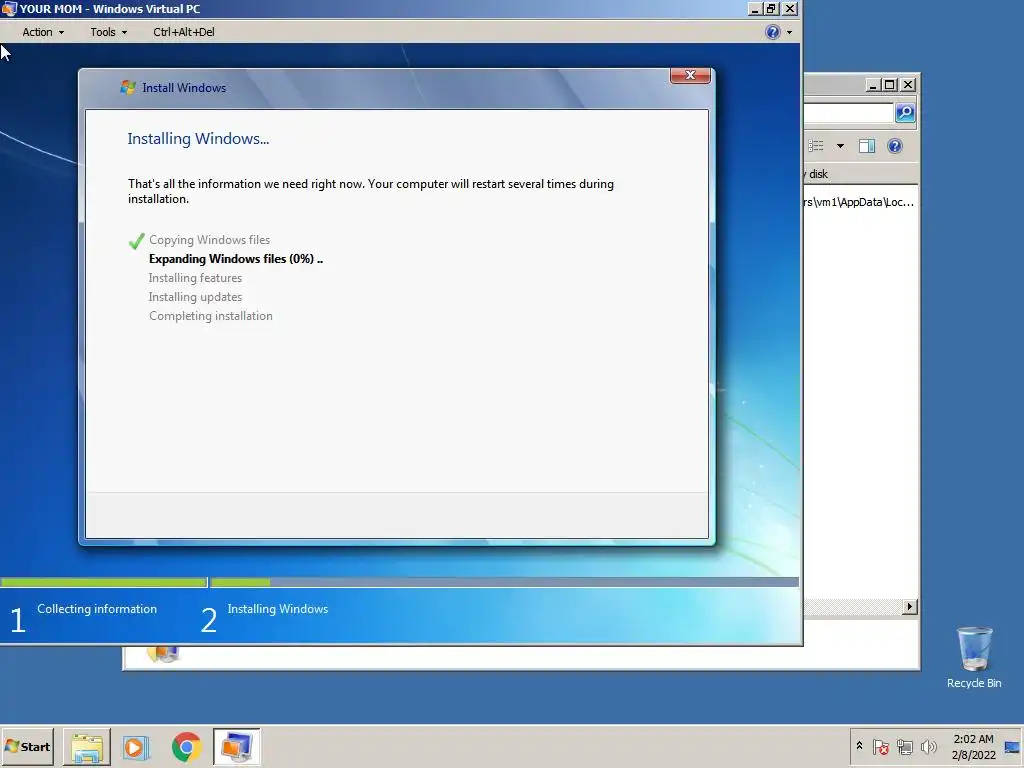Restore down the Virtual PC window
The height and width of the screenshot is (768, 1024).
pyautogui.click(x=772, y=8)
